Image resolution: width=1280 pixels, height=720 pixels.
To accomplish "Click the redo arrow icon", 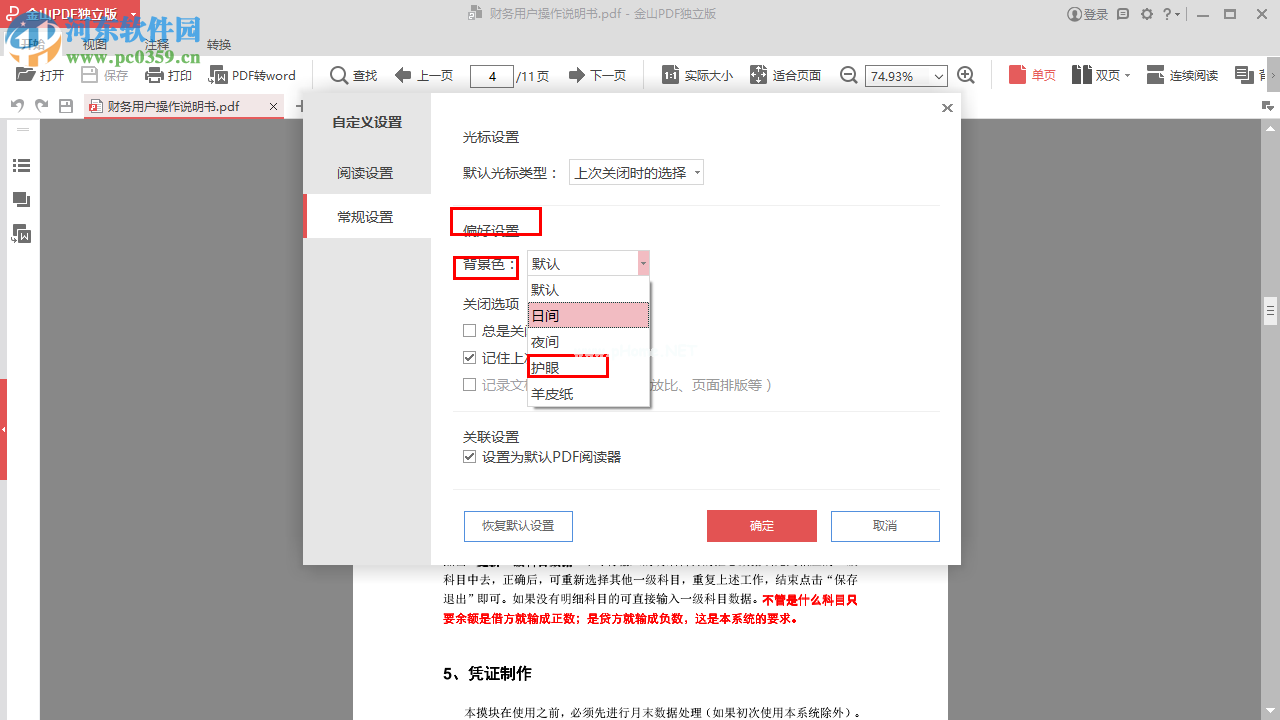I will (x=41, y=105).
